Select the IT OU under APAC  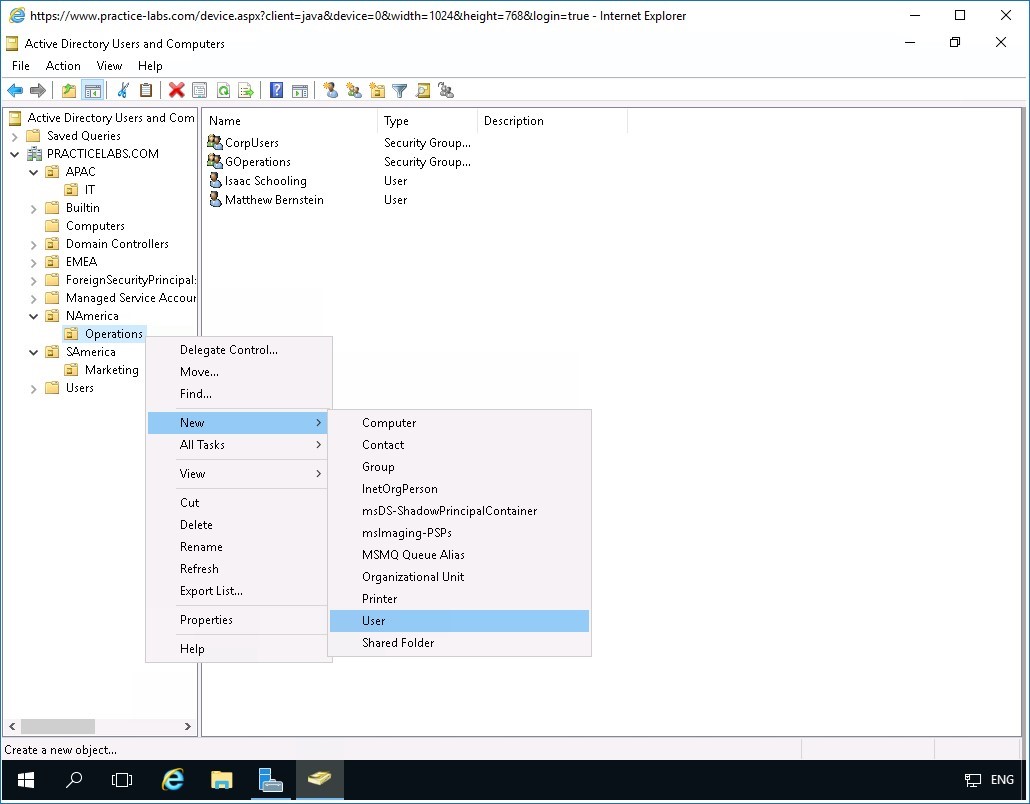pos(89,190)
